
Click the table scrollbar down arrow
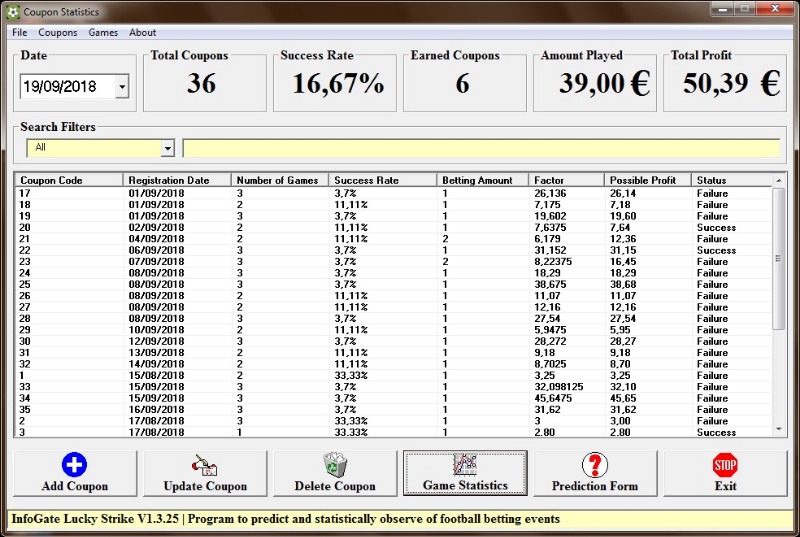point(780,428)
